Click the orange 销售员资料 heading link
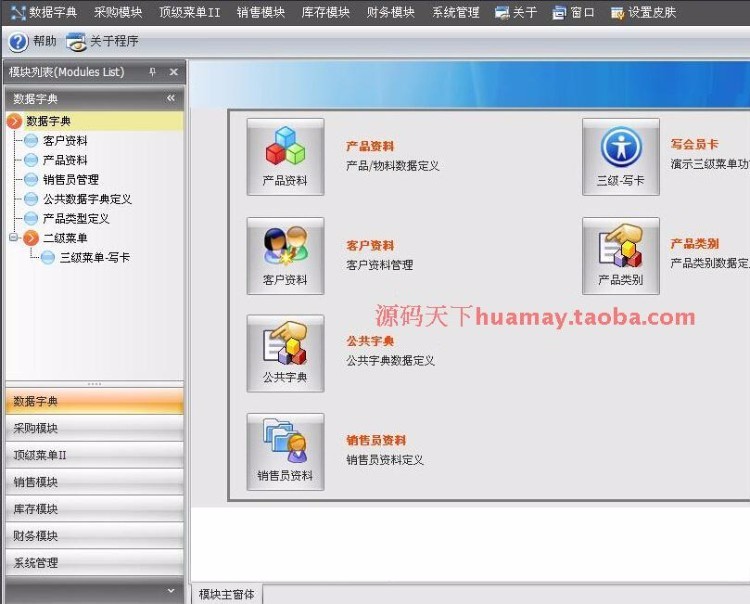 point(376,440)
